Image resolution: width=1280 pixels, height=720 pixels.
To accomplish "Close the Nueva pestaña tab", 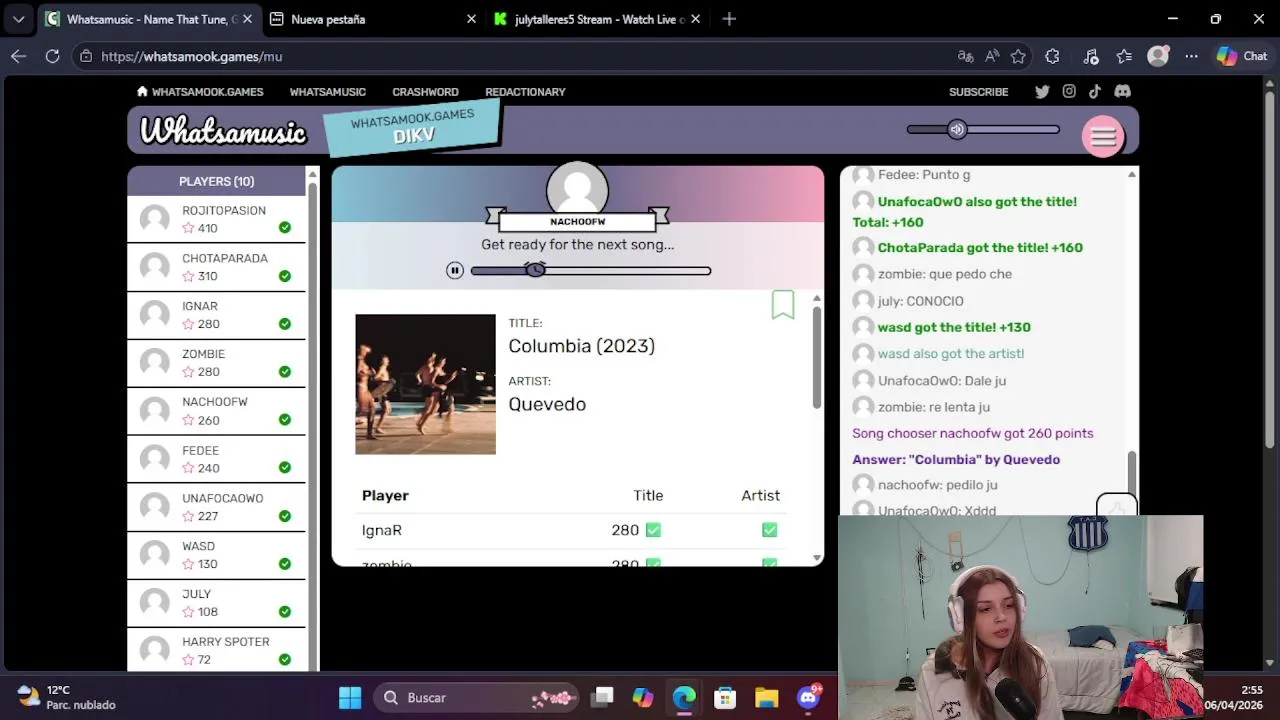I will coord(471,19).
